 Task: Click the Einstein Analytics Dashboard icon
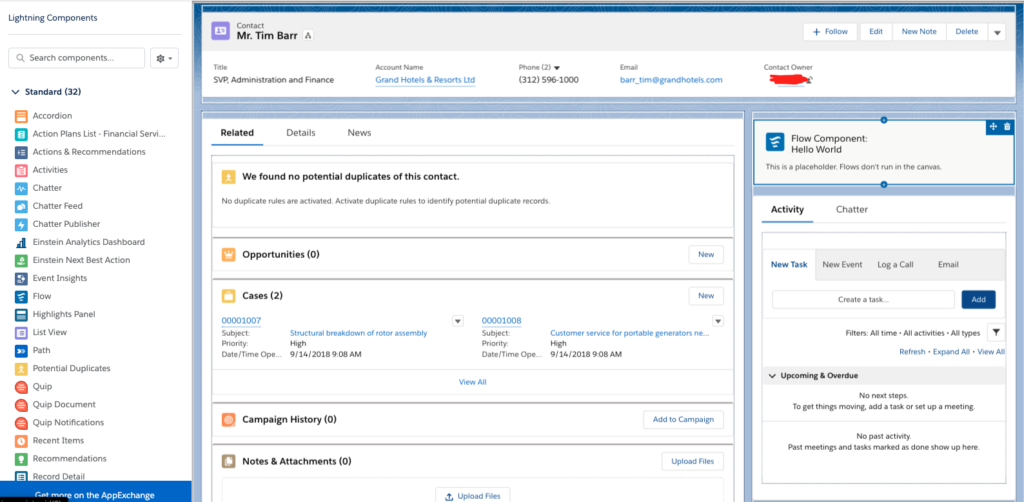point(21,242)
